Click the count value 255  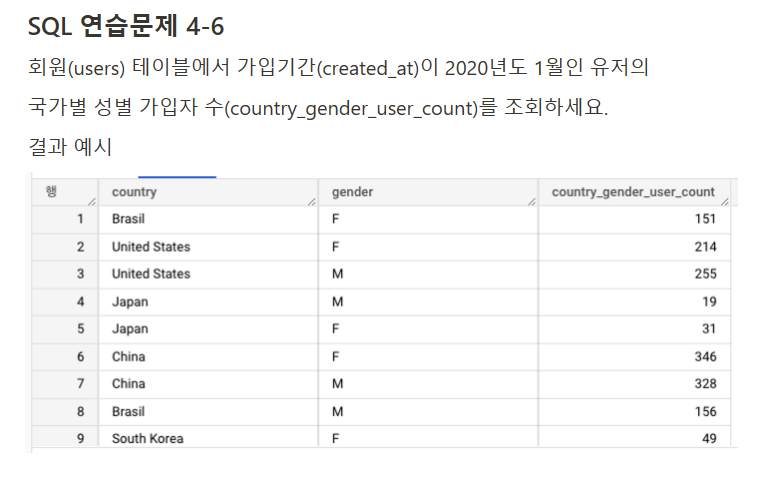click(705, 274)
